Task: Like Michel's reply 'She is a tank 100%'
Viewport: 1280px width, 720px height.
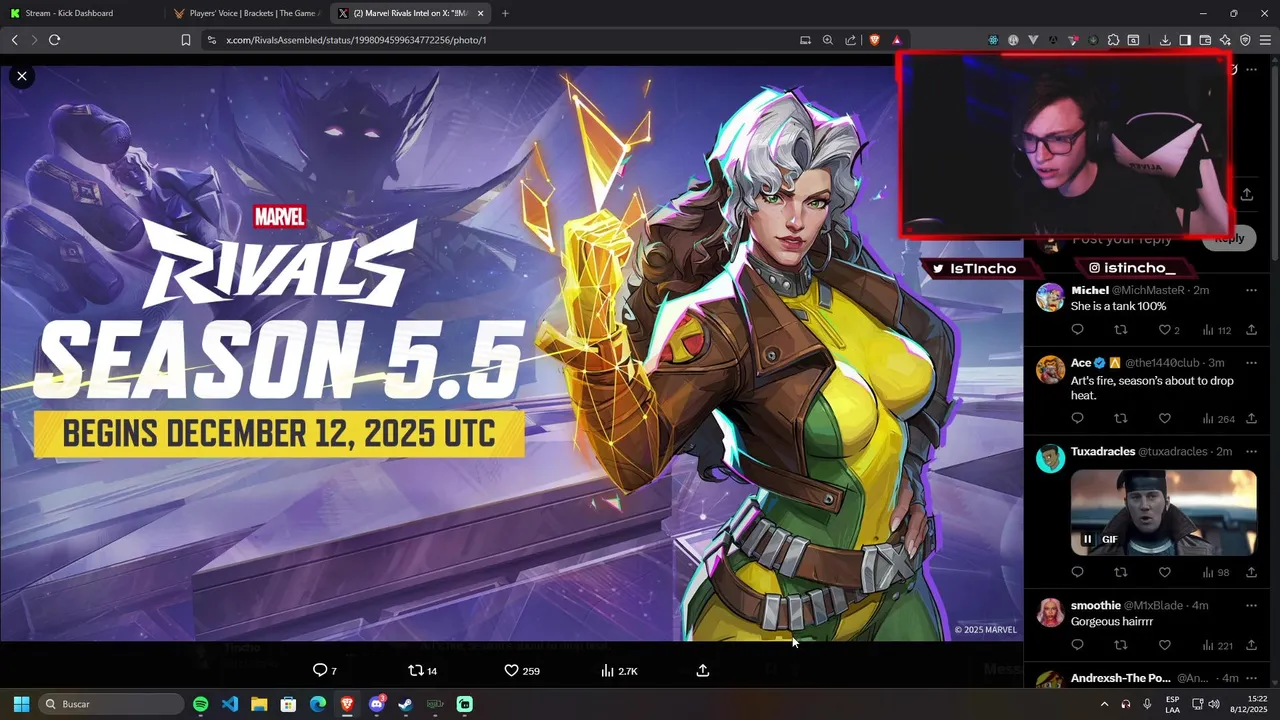Action: pyautogui.click(x=1164, y=330)
